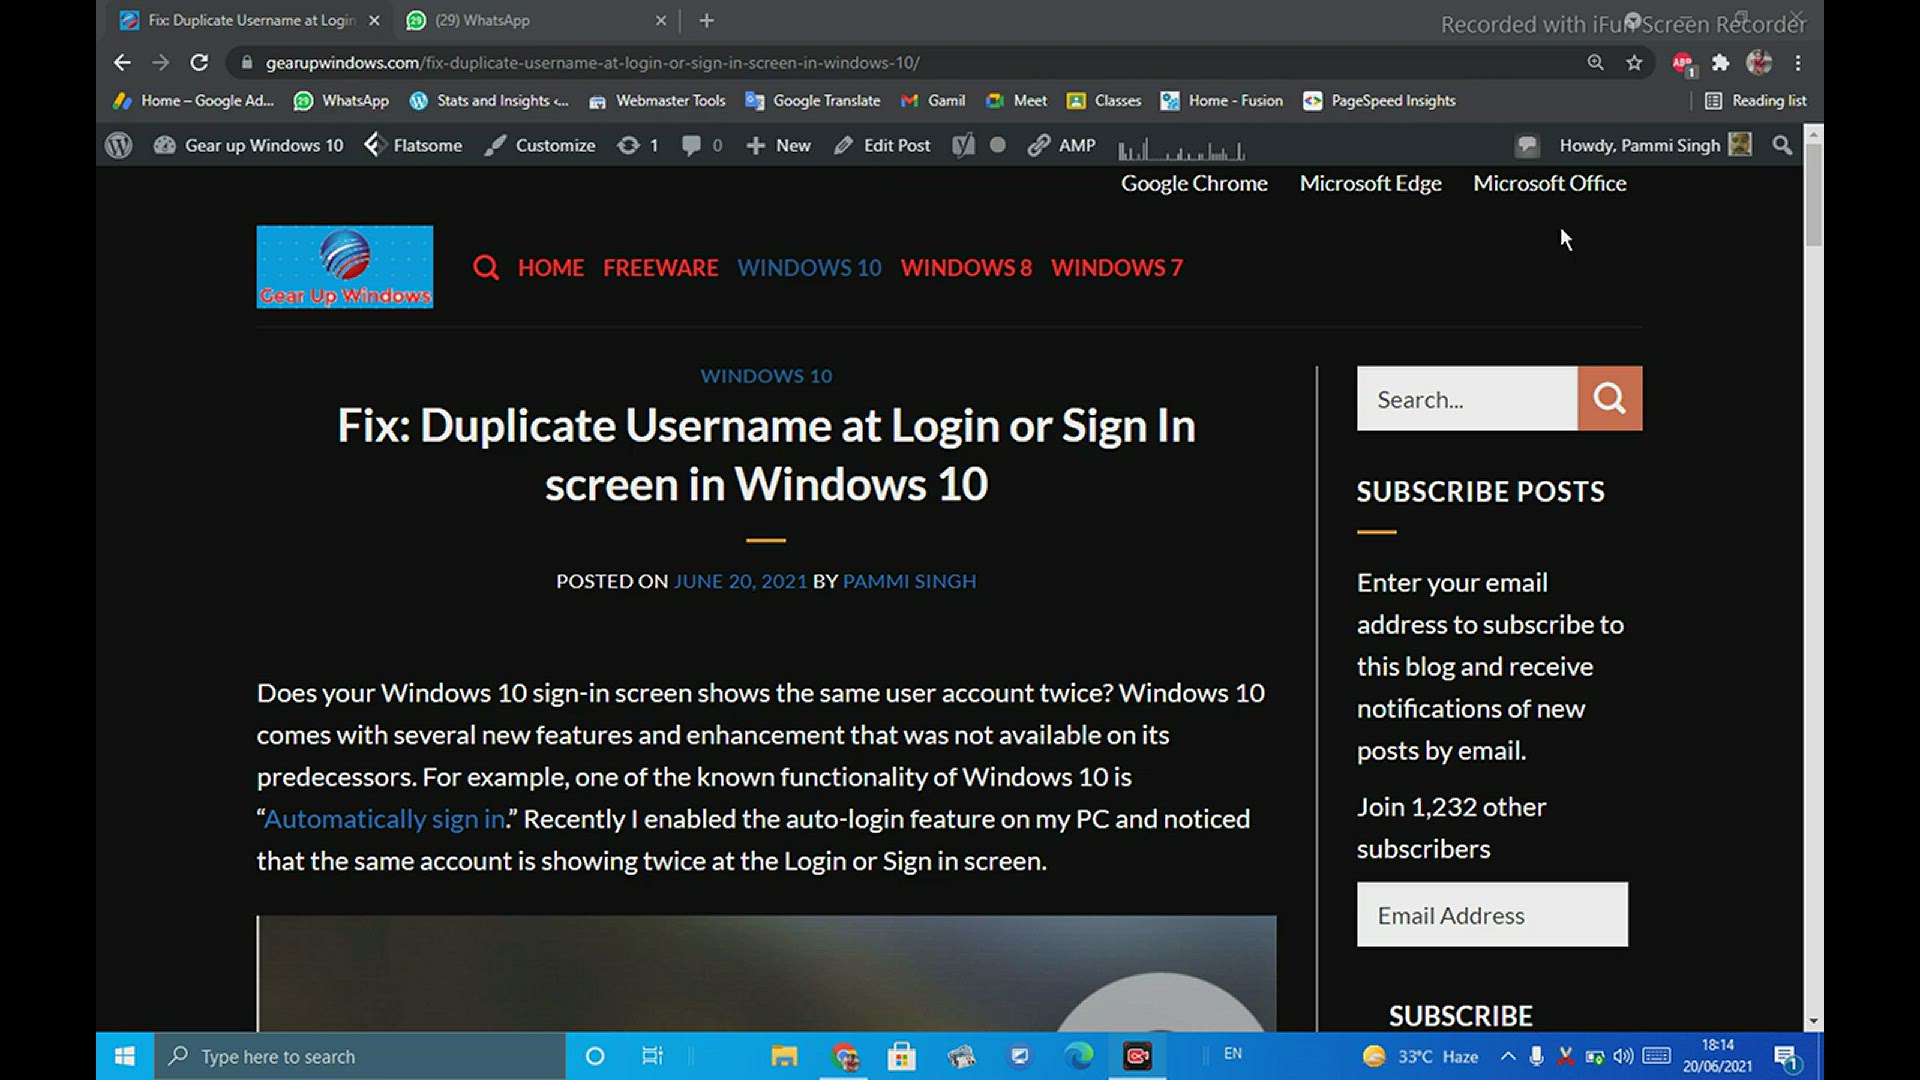Click New in the admin bar
The image size is (1920, 1080).
pyautogui.click(x=778, y=146)
